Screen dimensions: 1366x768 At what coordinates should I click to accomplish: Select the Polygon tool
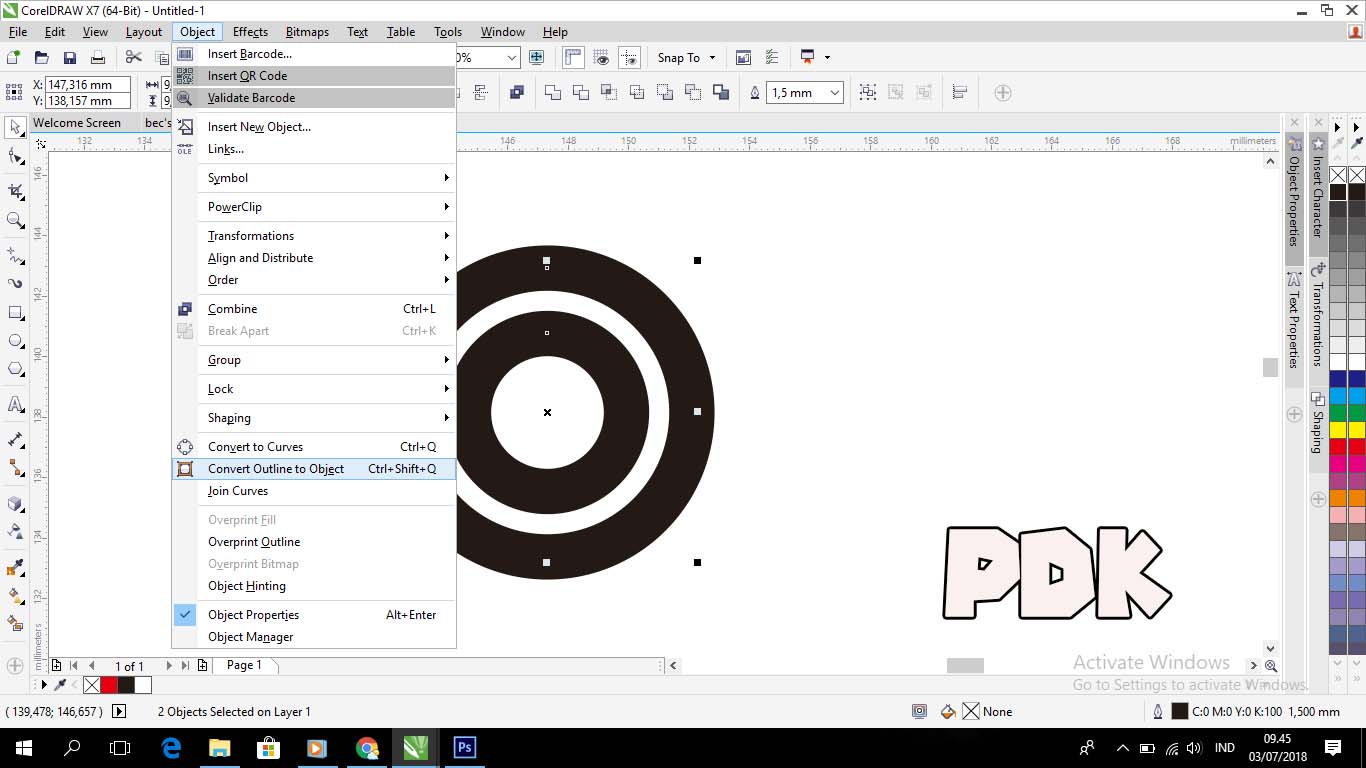(x=15, y=369)
